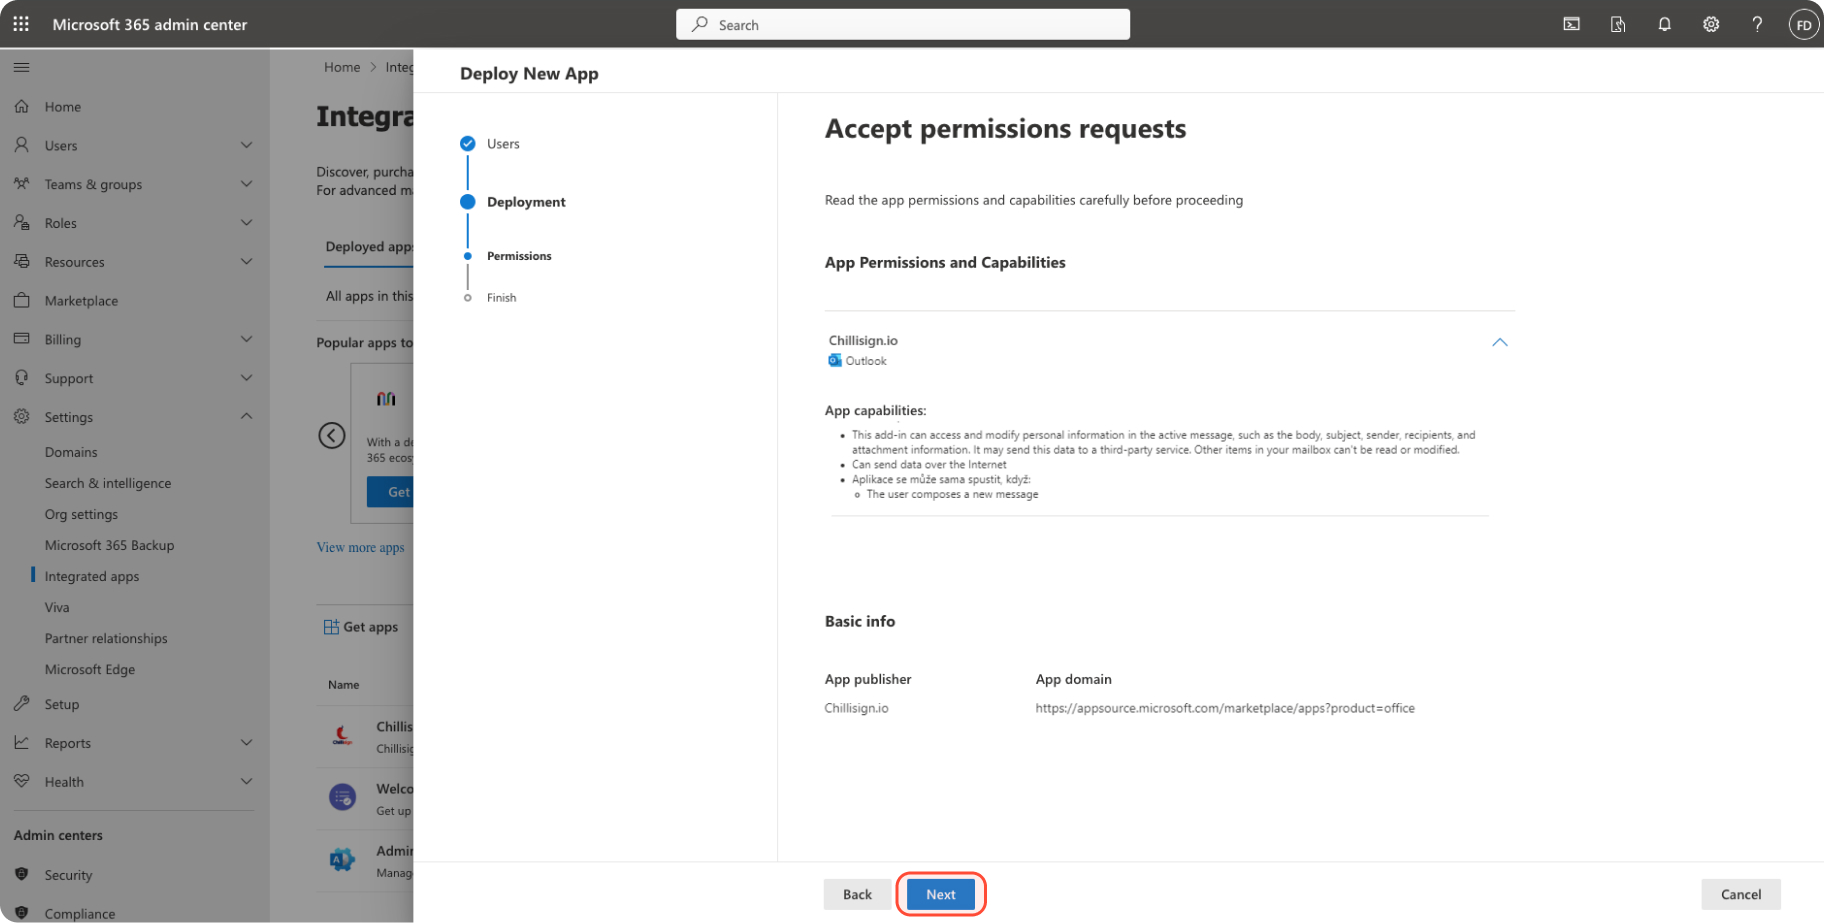Expand the Teams & groups chevron
1824x923 pixels.
pos(246,184)
